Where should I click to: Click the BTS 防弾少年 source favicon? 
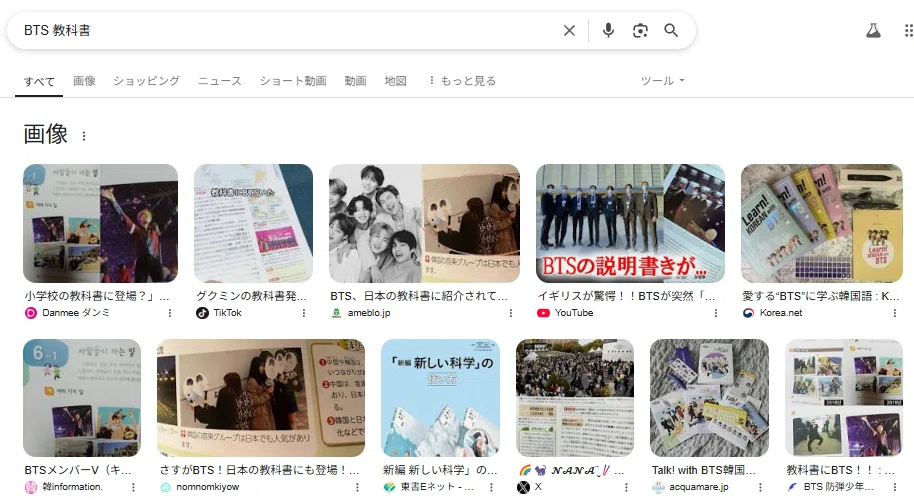(793, 487)
